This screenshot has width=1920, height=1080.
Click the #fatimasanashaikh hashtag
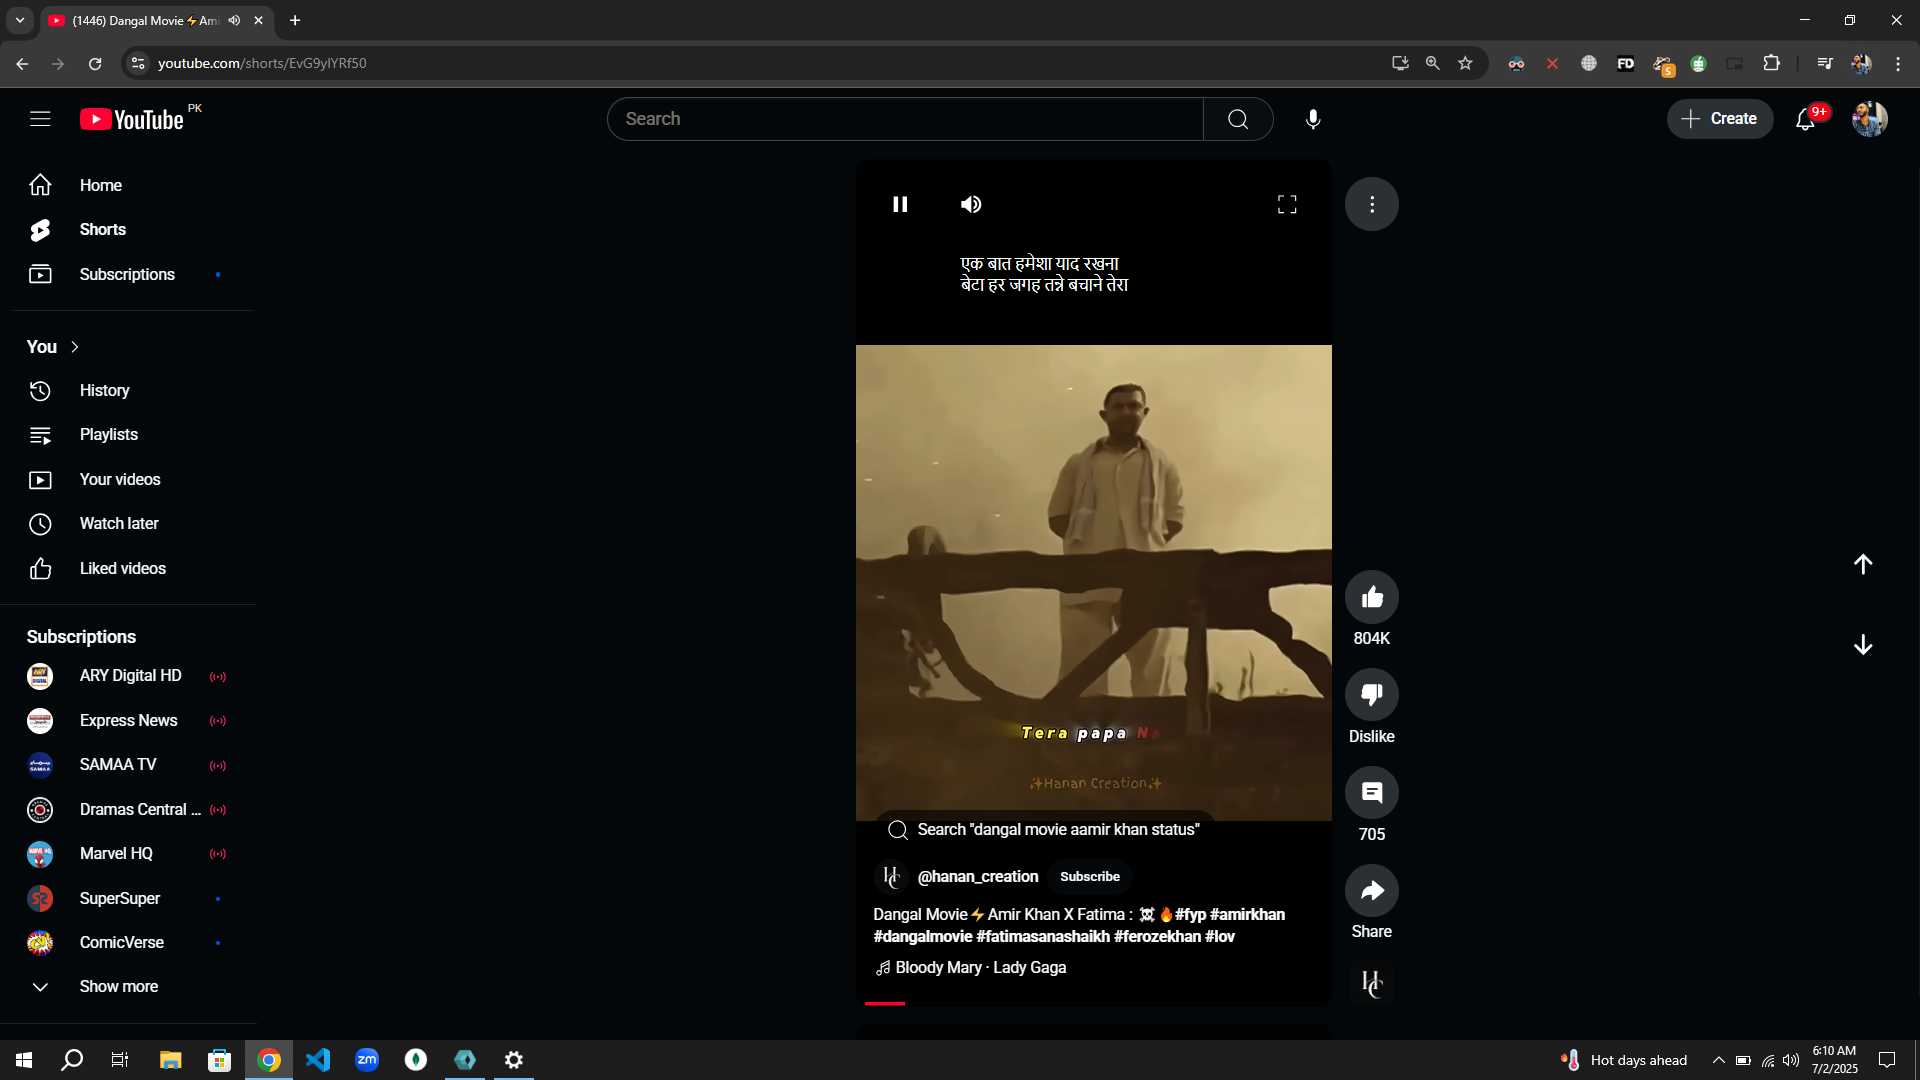click(1042, 936)
